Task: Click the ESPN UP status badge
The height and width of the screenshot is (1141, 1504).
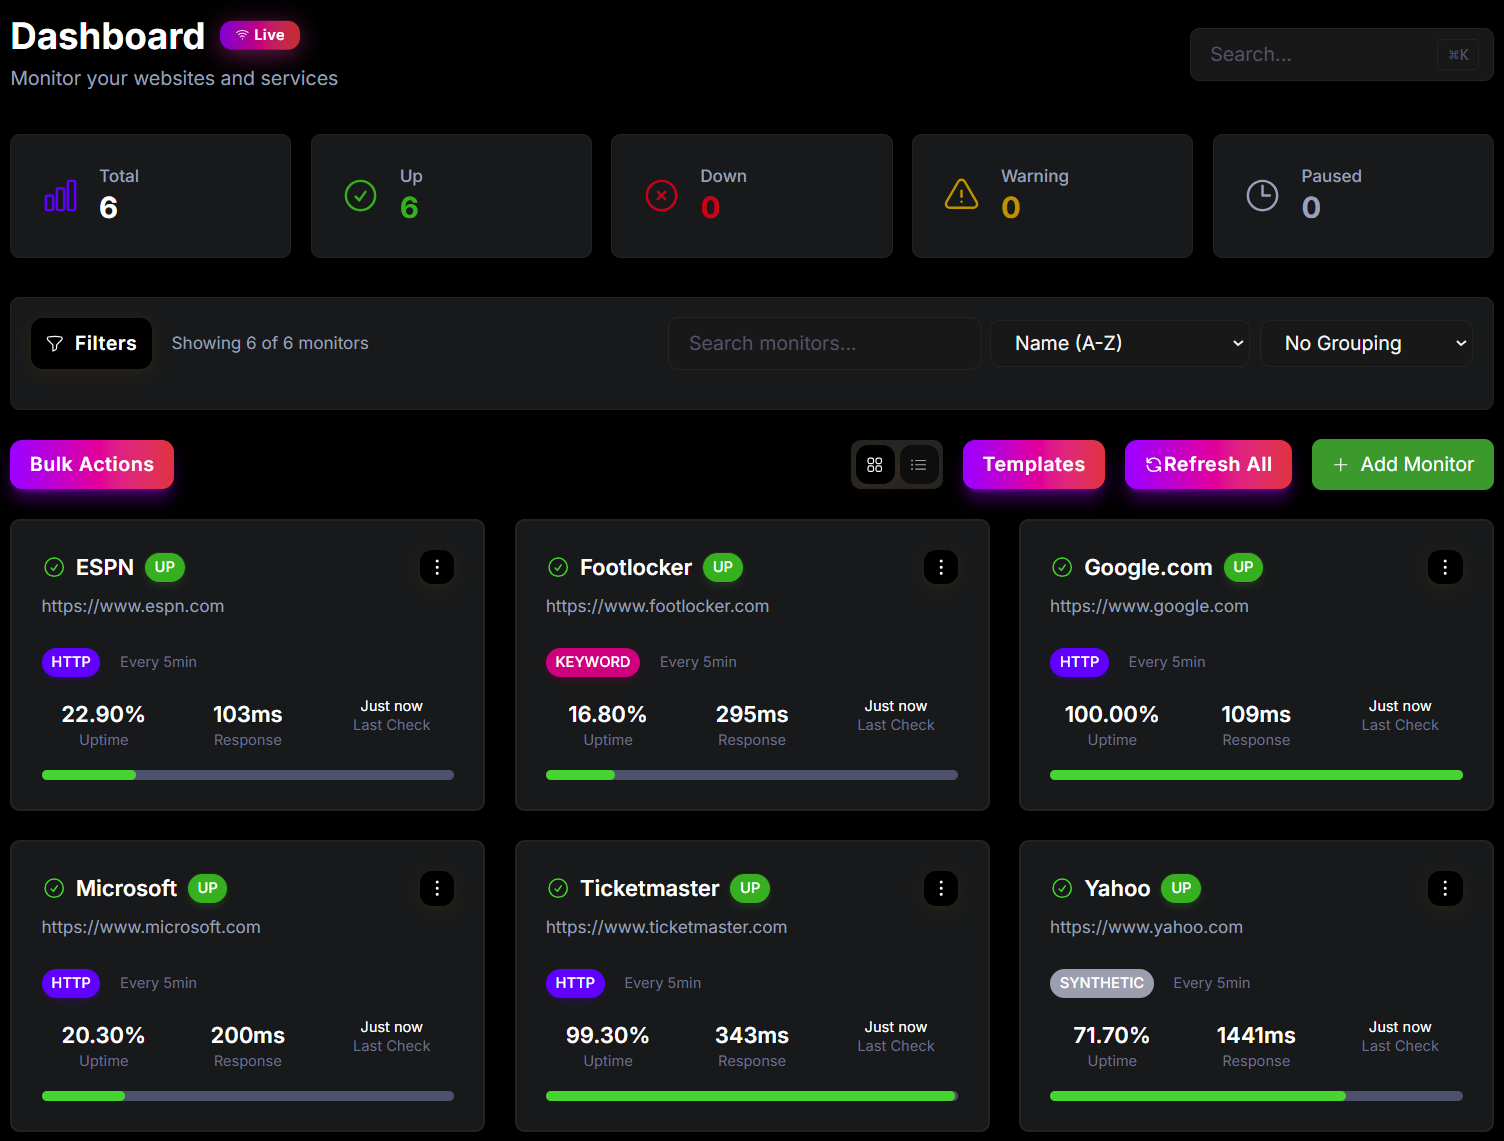Action: [x=165, y=567]
